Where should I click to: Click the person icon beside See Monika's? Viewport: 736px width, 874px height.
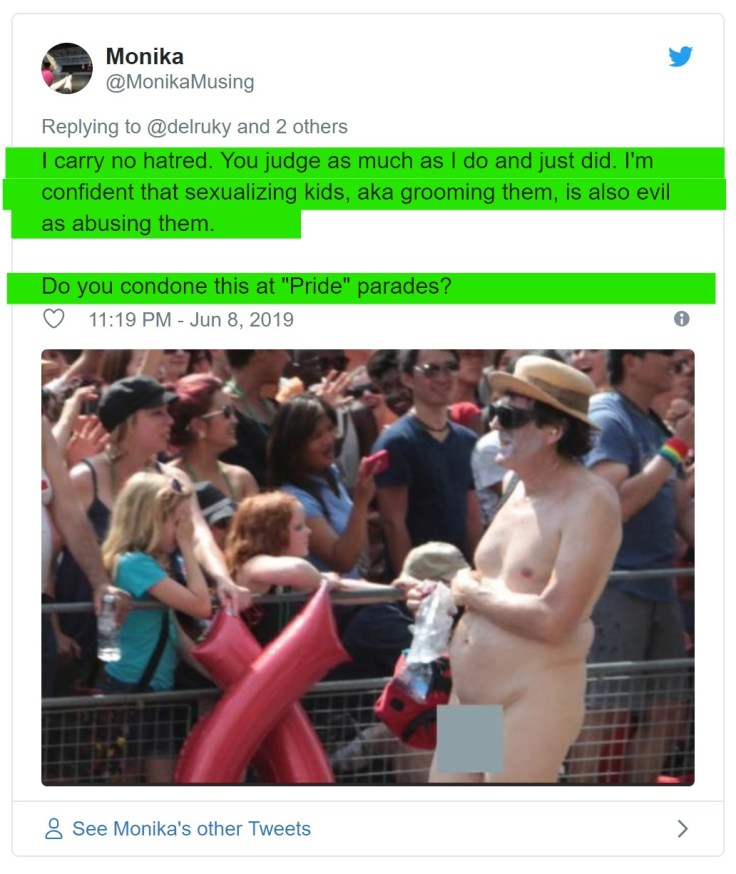[x=54, y=828]
